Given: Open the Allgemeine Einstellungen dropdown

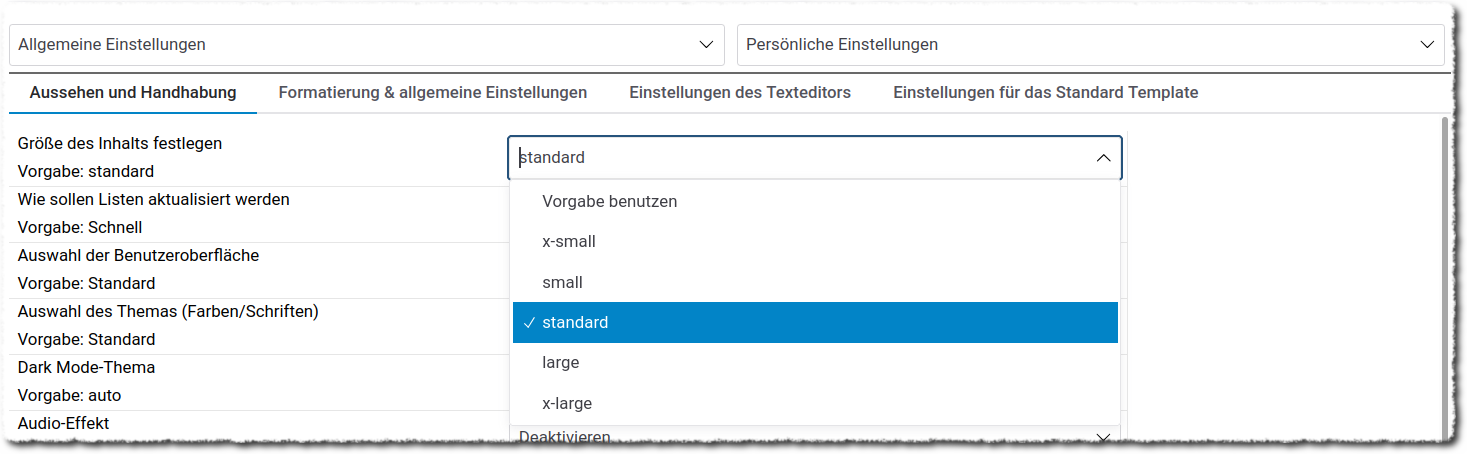Looking at the screenshot, I should click(366, 45).
